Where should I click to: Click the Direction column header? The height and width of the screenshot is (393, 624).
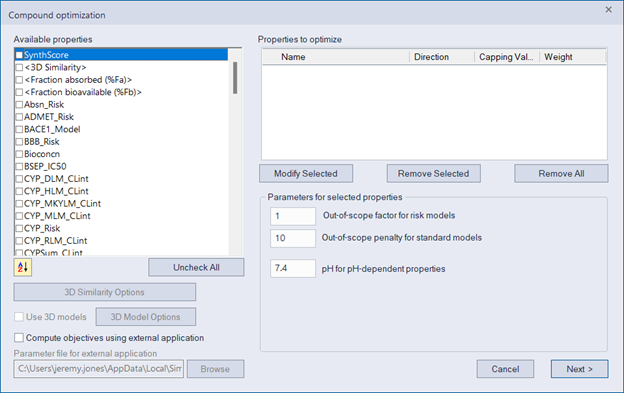point(442,57)
